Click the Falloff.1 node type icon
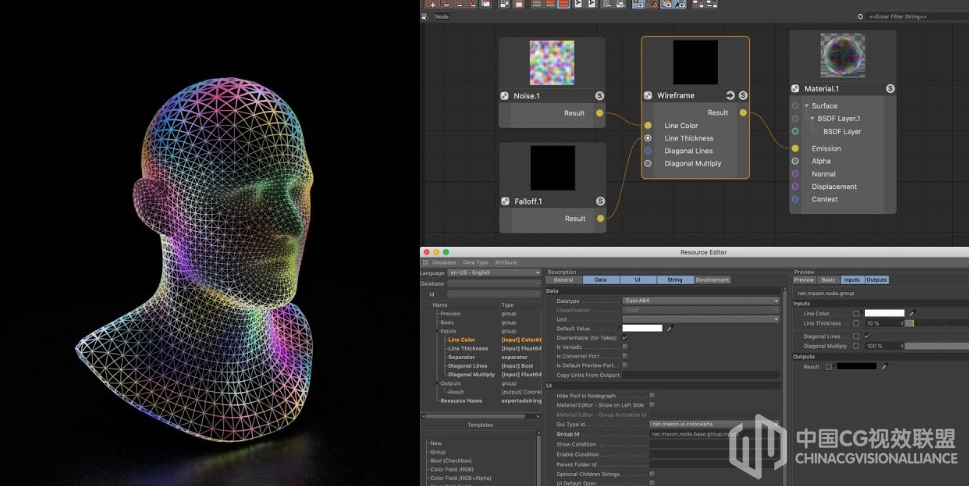Viewport: 969px width, 486px height. pos(506,201)
